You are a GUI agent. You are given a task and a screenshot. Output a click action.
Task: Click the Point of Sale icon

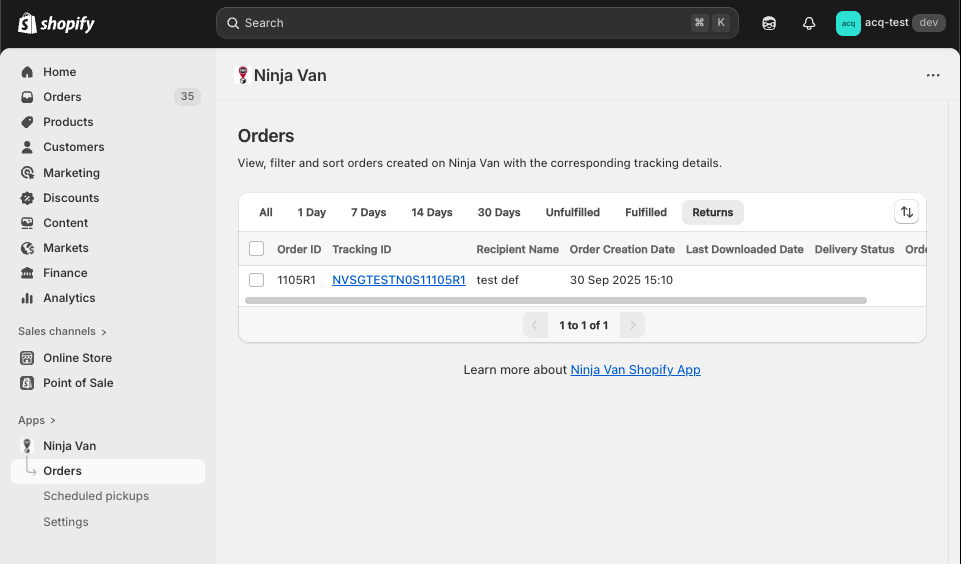click(x=27, y=383)
